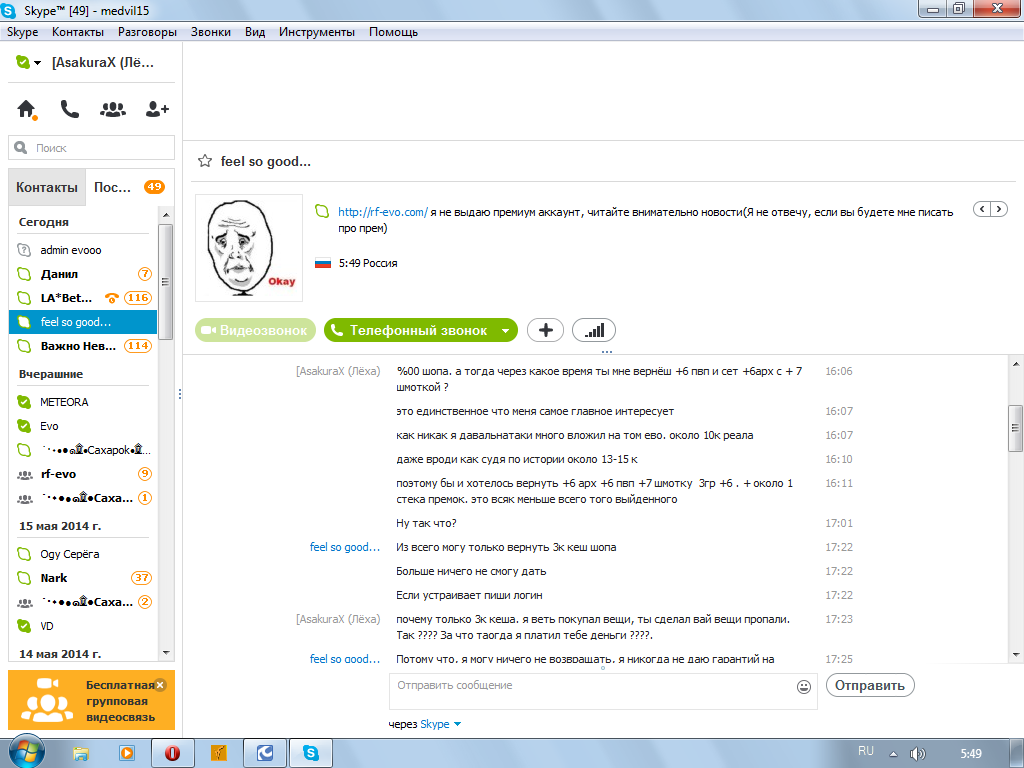Add a contact with the plus-person icon
Viewport: 1024px width, 768px height.
pos(157,109)
